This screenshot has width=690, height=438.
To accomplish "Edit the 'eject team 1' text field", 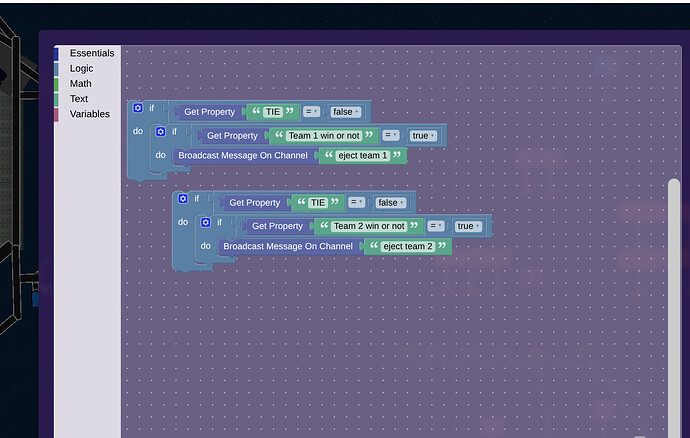I will click(x=363, y=156).
